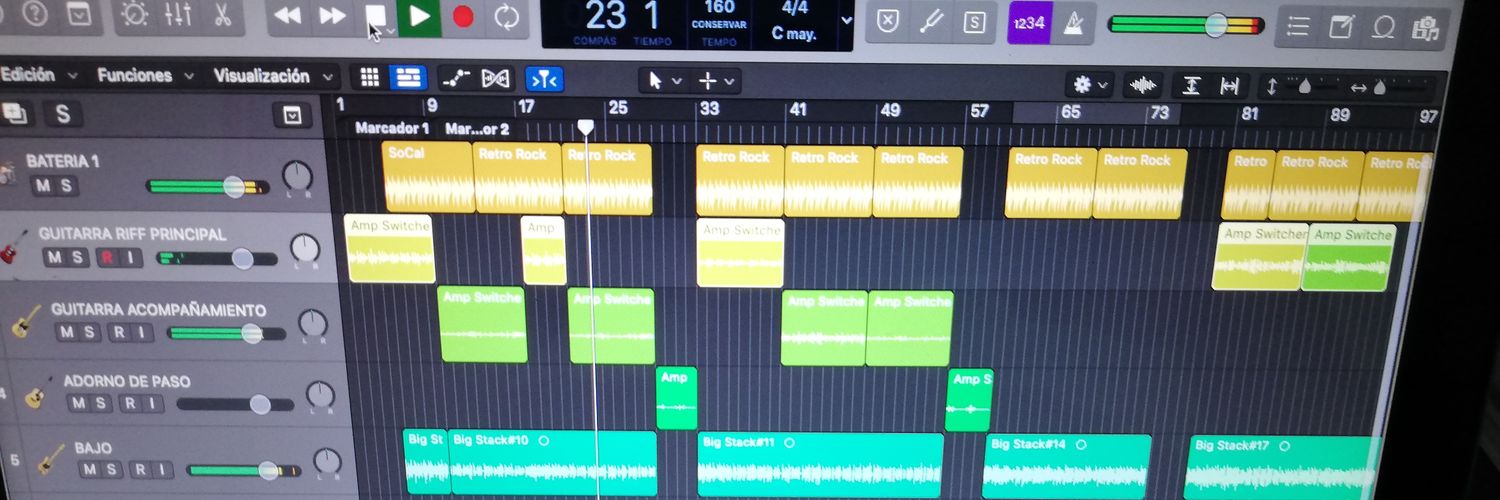
Task: Switch to grid view icon
Action: click(369, 77)
